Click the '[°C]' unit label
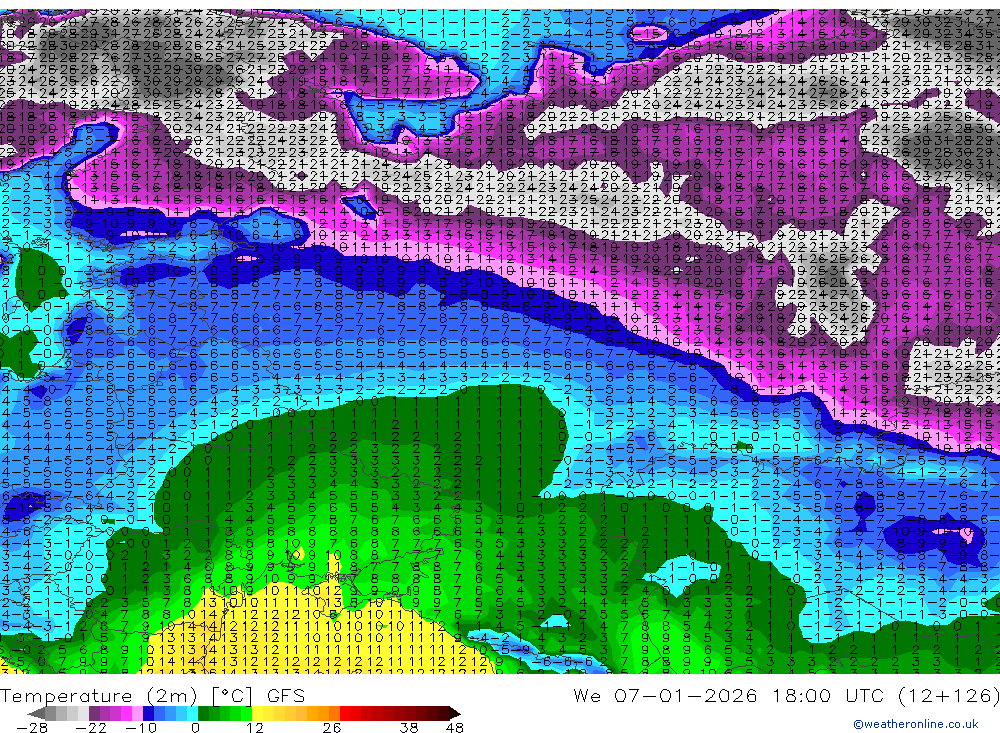 [232, 696]
